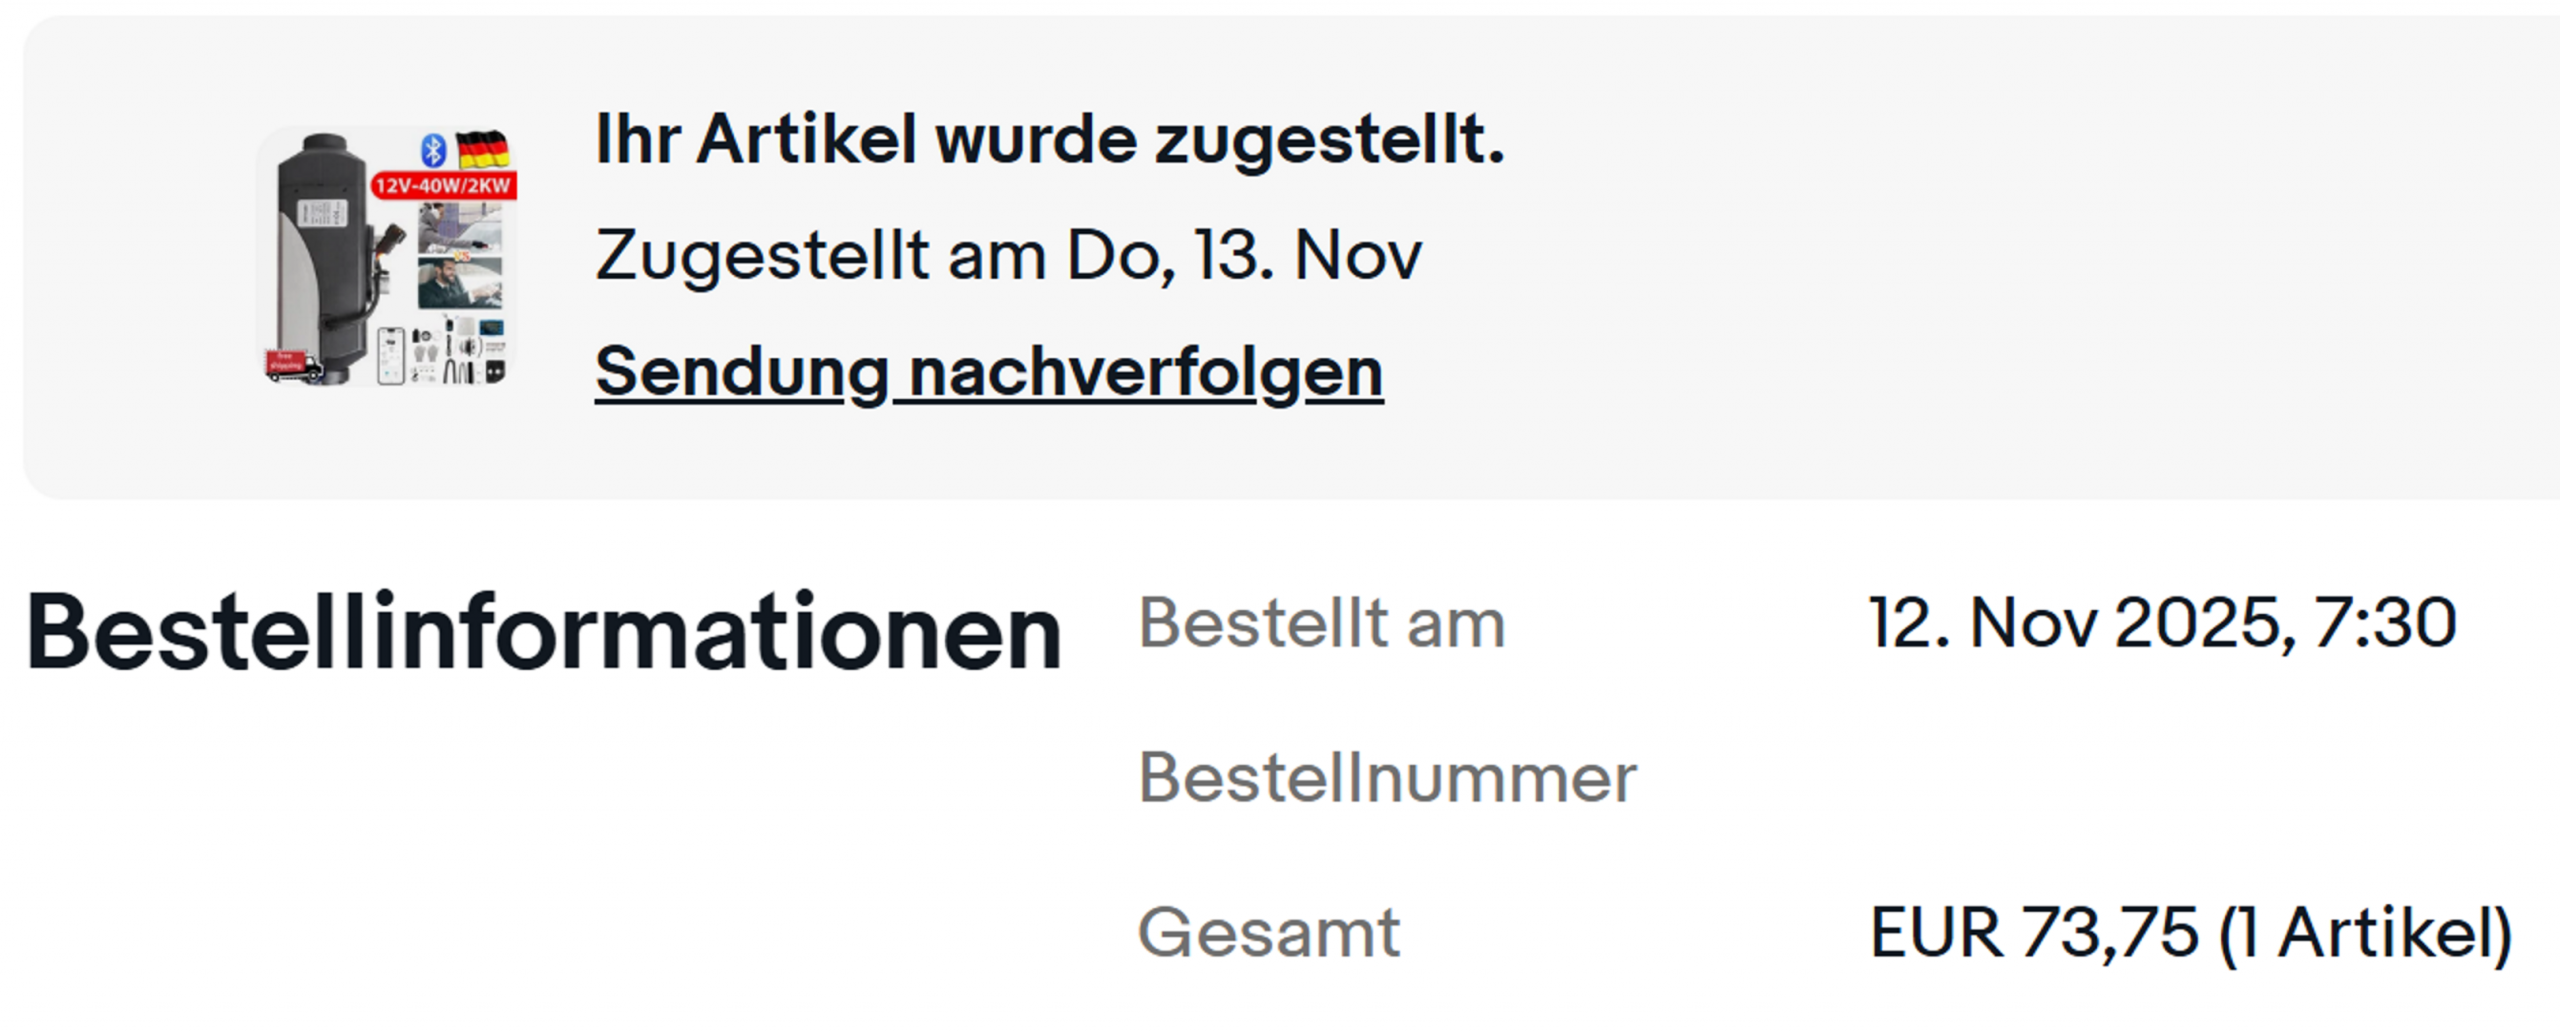The width and height of the screenshot is (2560, 1032).
Task: Click the Bestellinformationen section heading
Action: 543,632
